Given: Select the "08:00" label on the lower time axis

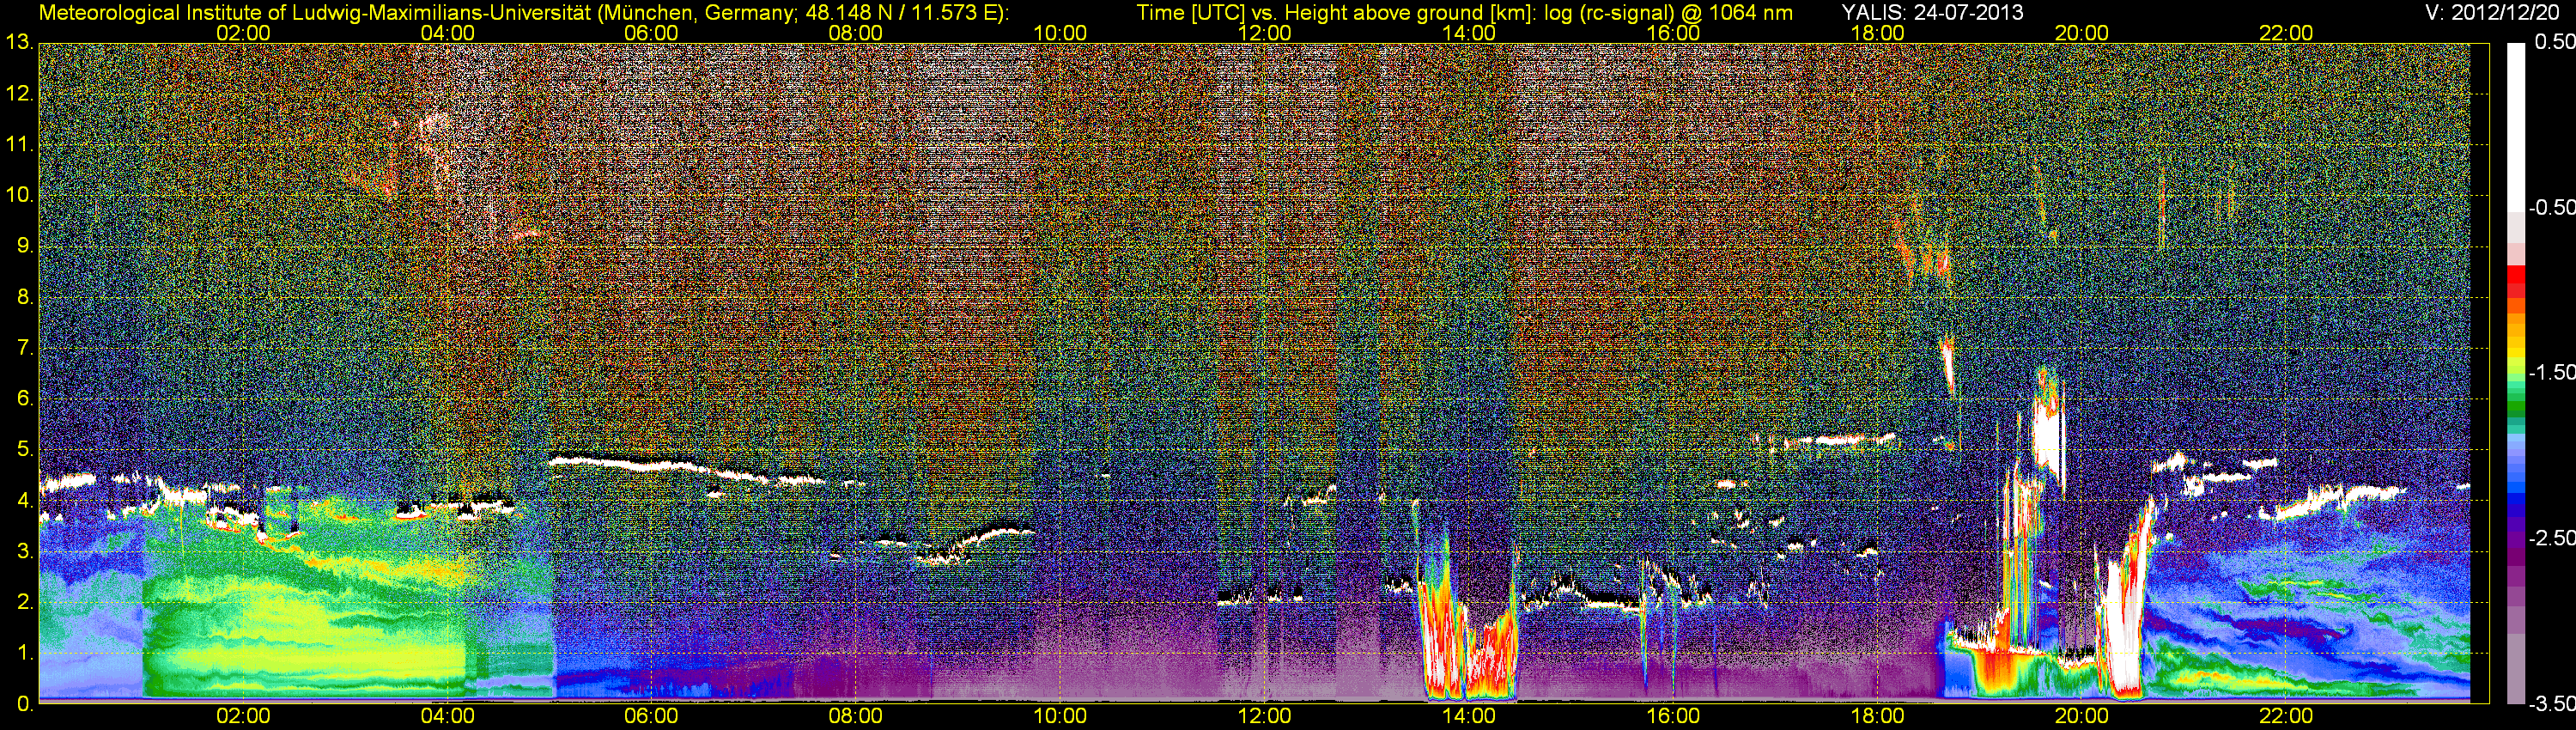Looking at the screenshot, I should coord(856,717).
